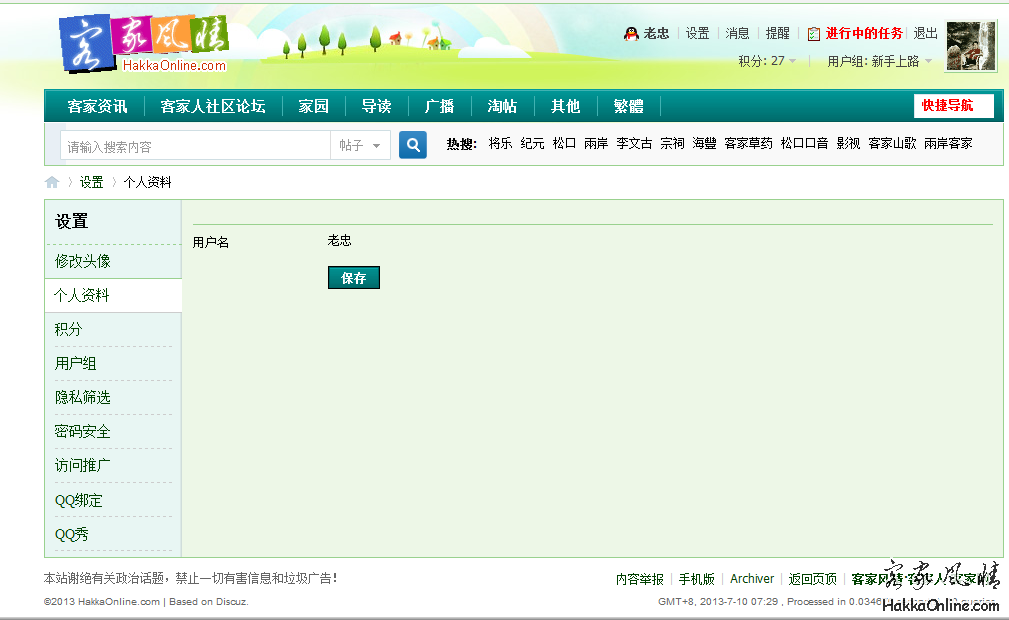Image resolution: width=1009 pixels, height=620 pixels.
Task: Open the 帖子 search type dropdown
Action: [x=360, y=146]
